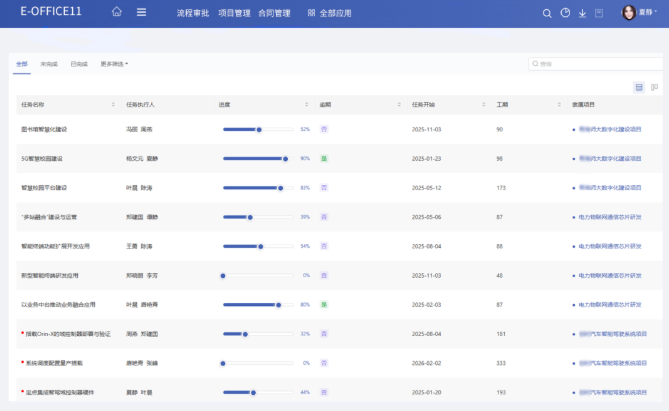The height and width of the screenshot is (411, 669).
Task: Click the search magnifier icon in top bar
Action: point(547,13)
